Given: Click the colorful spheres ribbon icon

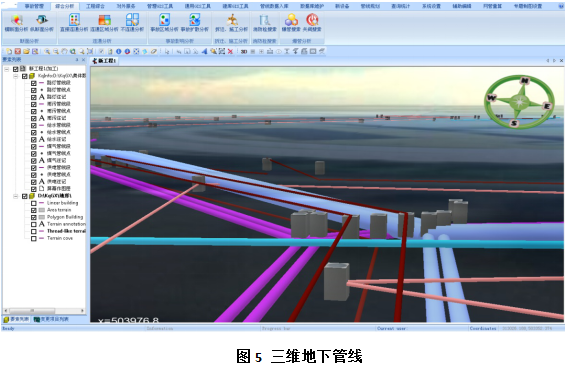Looking at the screenshot, I should [291, 20].
